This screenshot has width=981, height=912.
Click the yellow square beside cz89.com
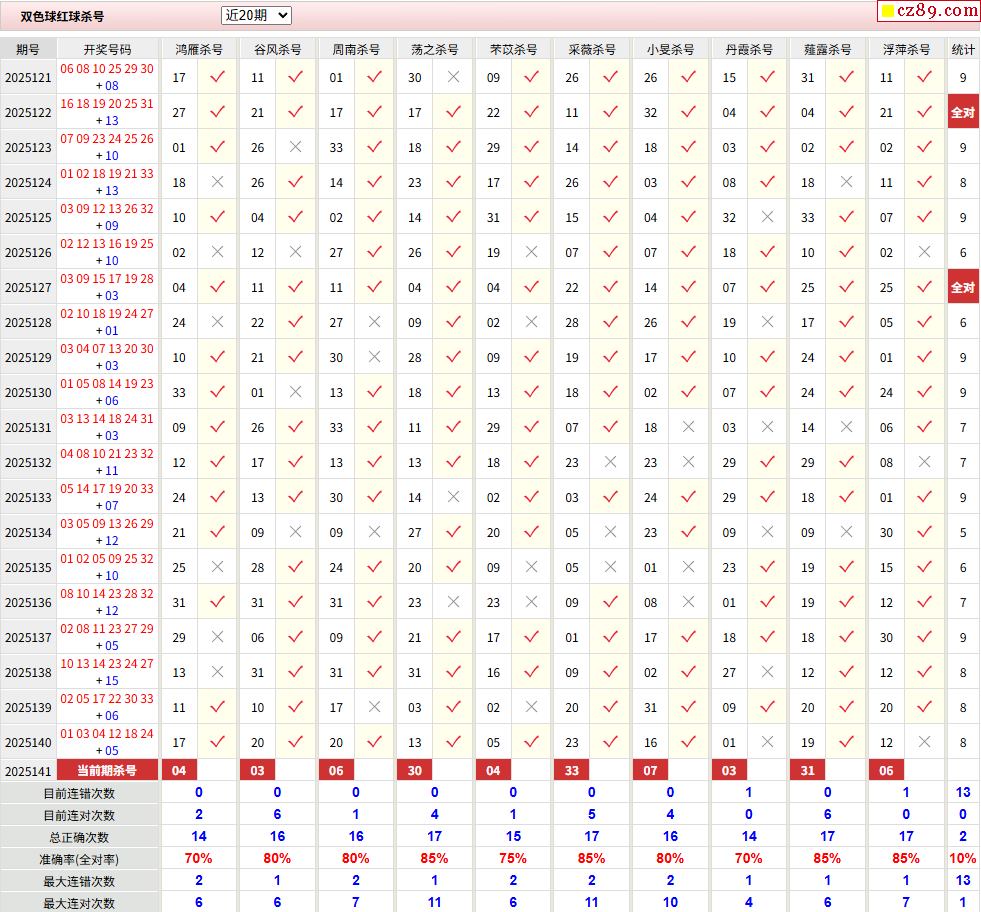(886, 12)
